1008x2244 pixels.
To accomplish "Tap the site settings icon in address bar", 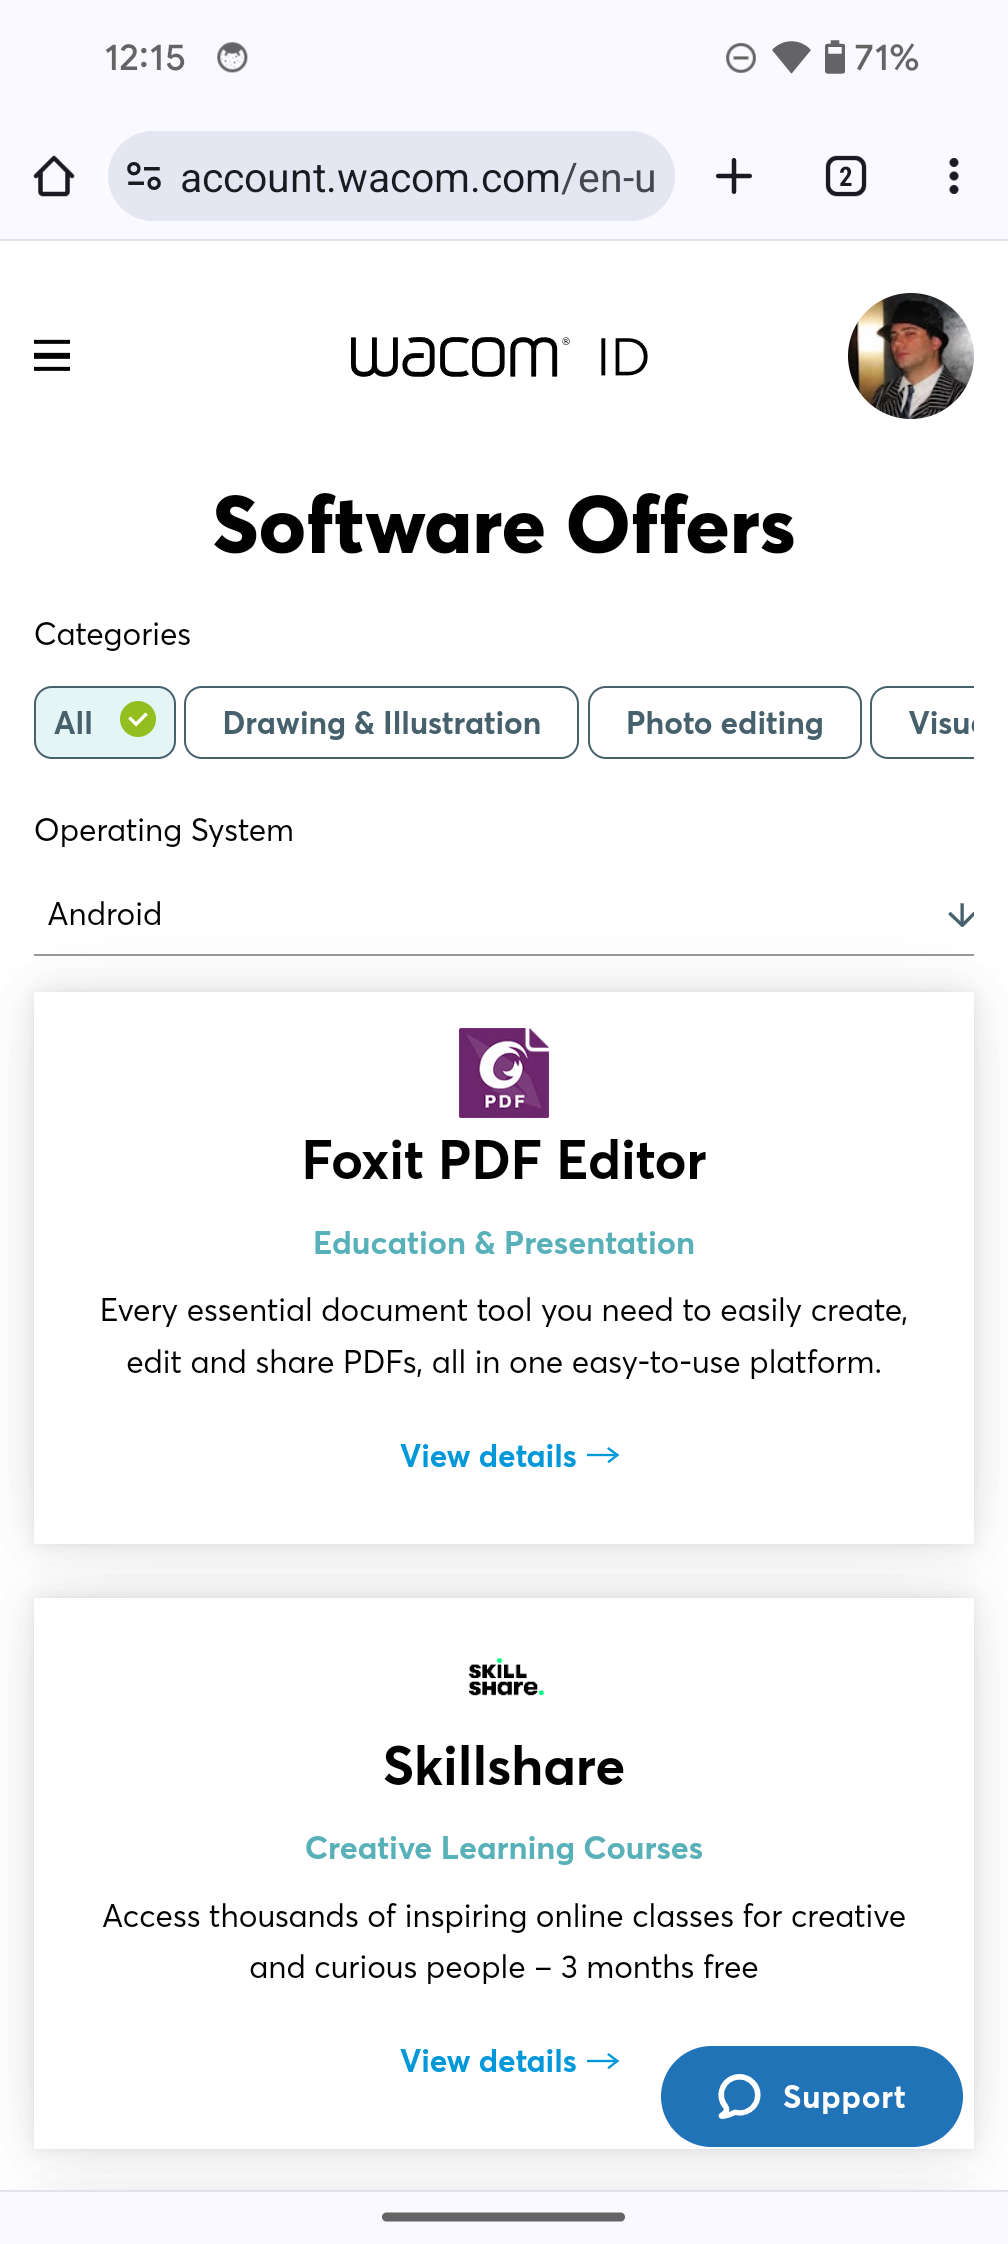I will pos(144,177).
